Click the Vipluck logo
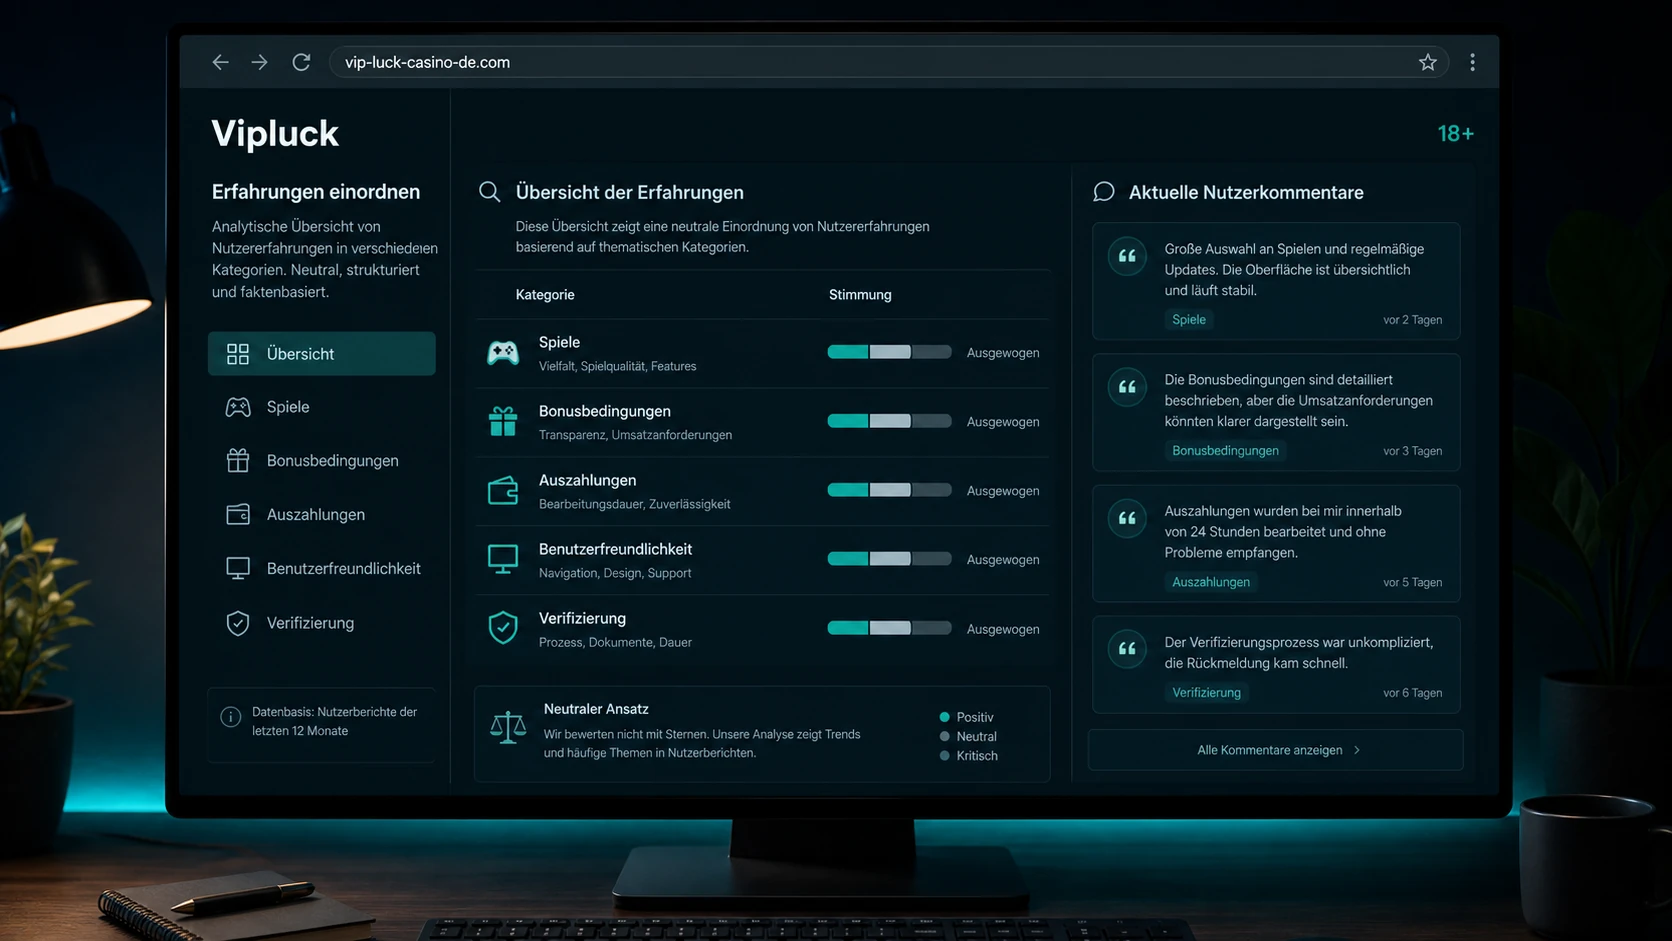Image resolution: width=1672 pixels, height=941 pixels. (275, 133)
